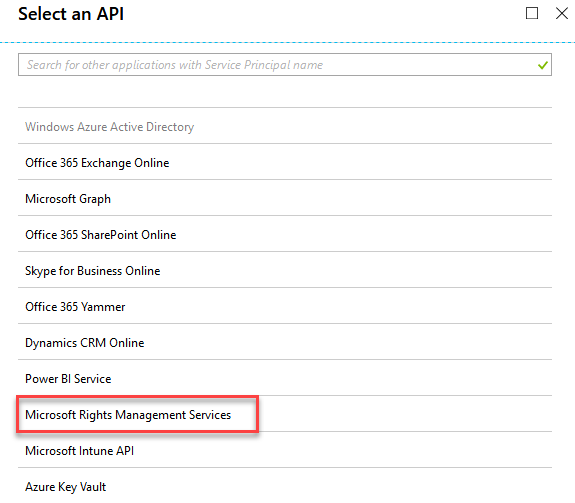Select Microsoft Rights Management Services
The image size is (575, 503).
(285, 414)
